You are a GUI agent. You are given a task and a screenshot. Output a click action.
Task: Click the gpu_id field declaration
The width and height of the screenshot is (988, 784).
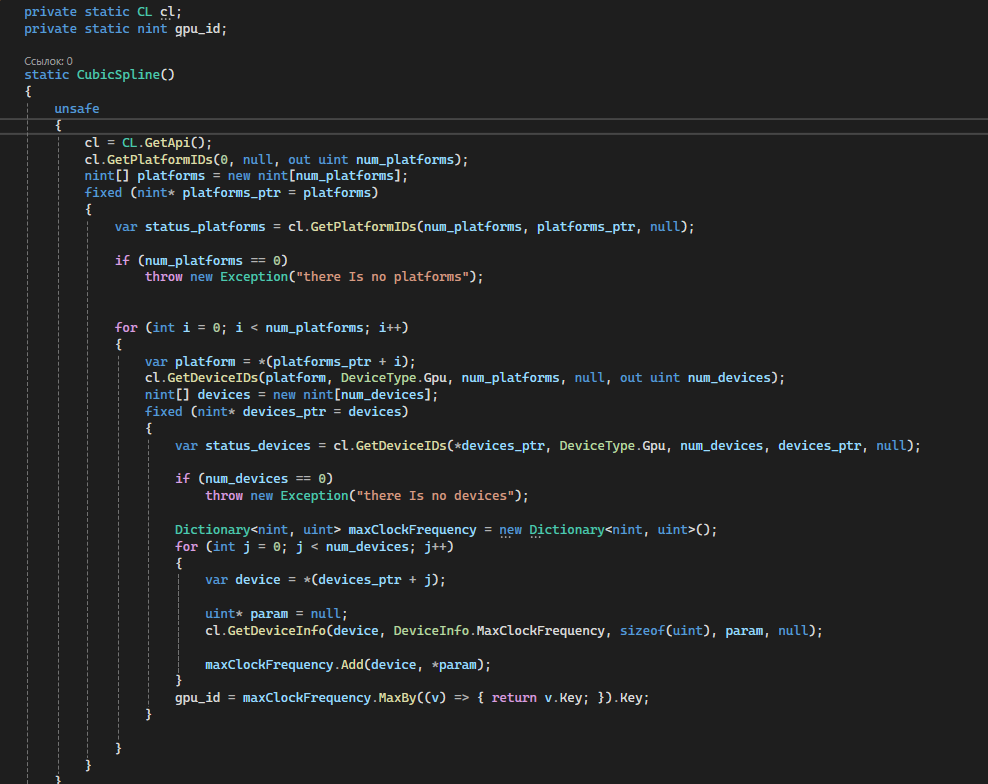pyautogui.click(x=198, y=28)
